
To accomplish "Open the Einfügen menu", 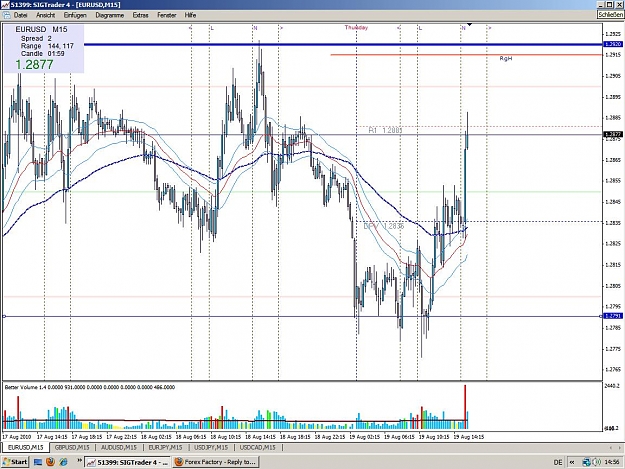I will 75,15.
